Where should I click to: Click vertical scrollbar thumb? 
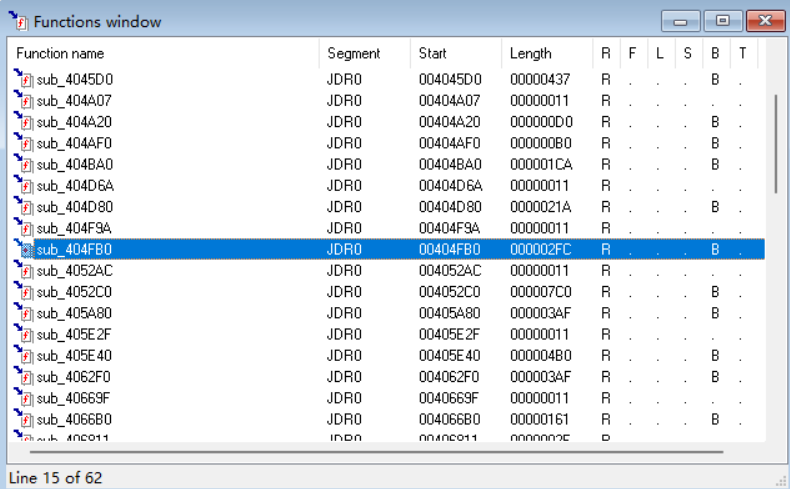(776, 144)
